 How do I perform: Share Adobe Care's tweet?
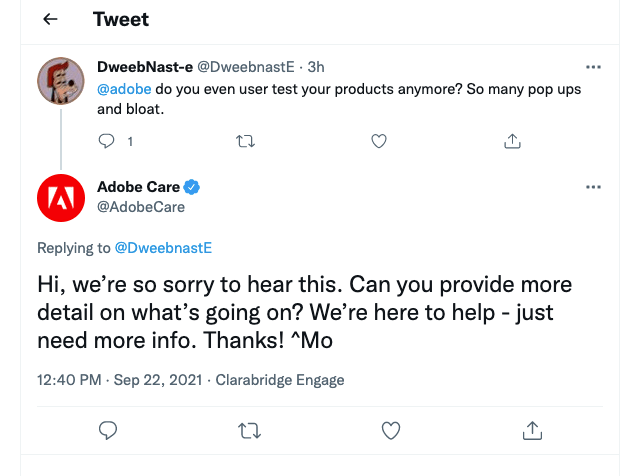(532, 430)
